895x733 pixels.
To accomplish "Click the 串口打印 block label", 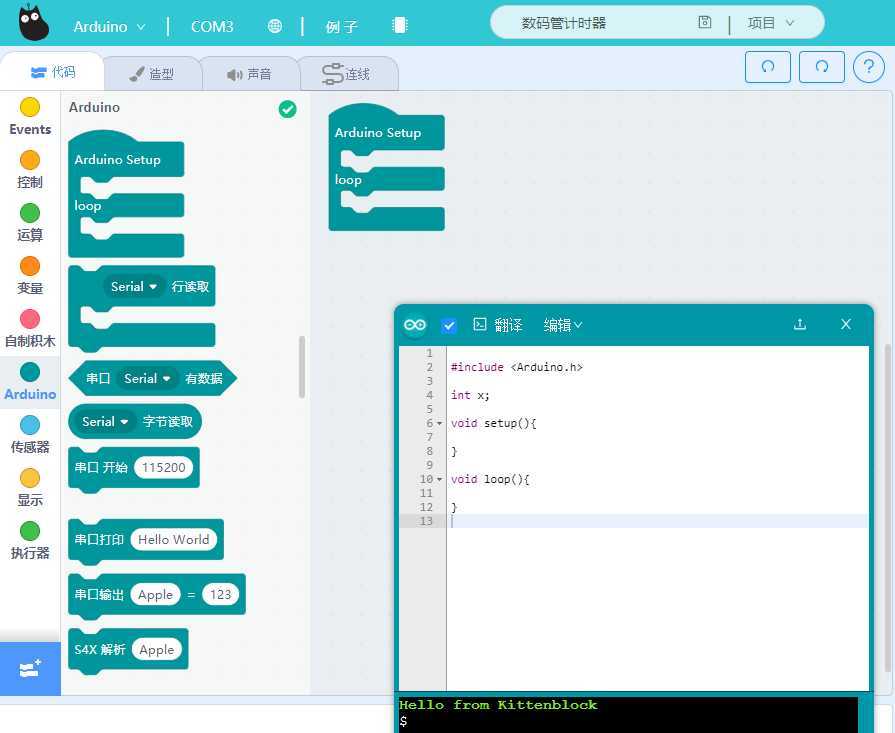I will 99,539.
